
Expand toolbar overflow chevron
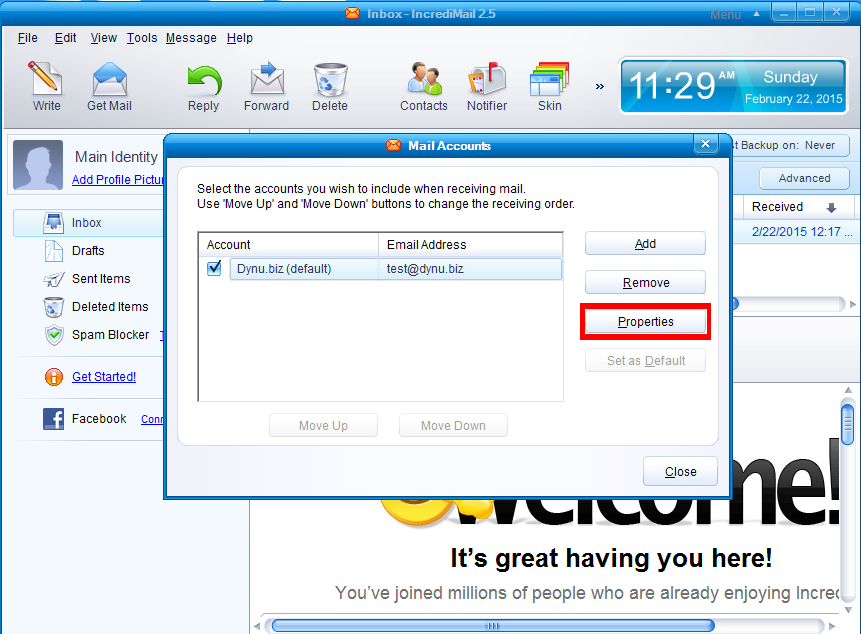600,86
